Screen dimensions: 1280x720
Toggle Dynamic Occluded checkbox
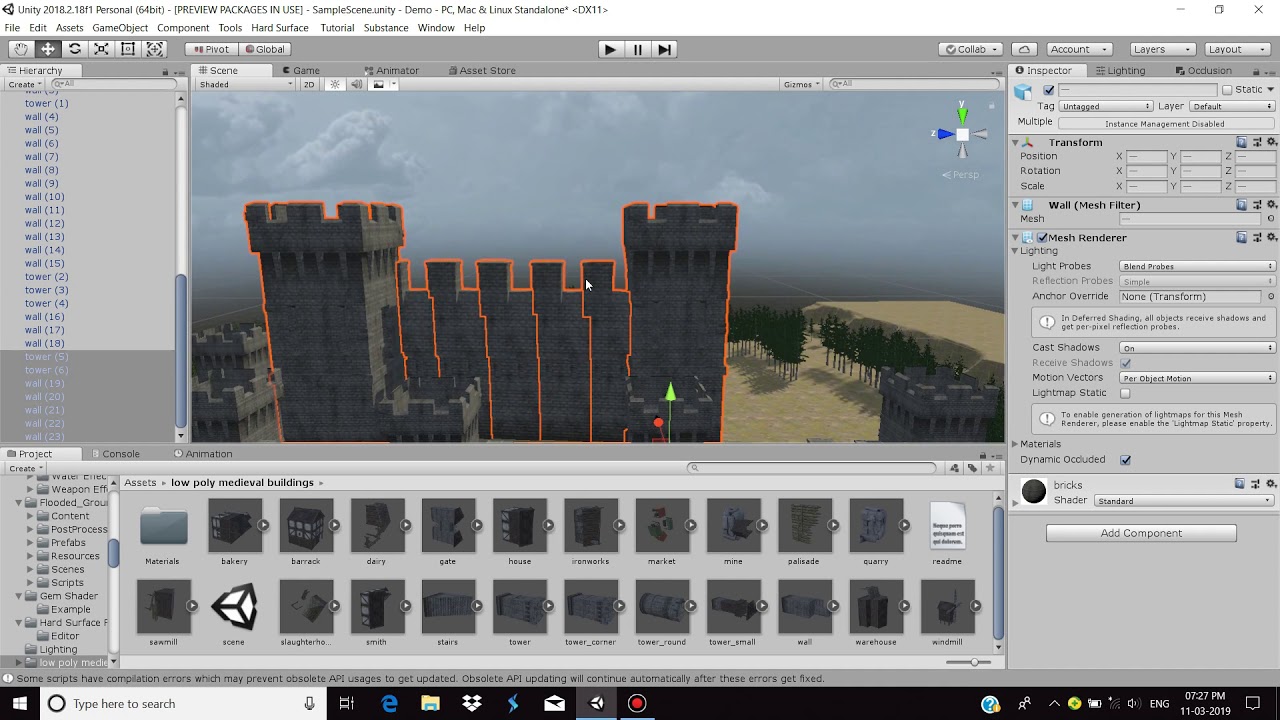[x=1126, y=460]
